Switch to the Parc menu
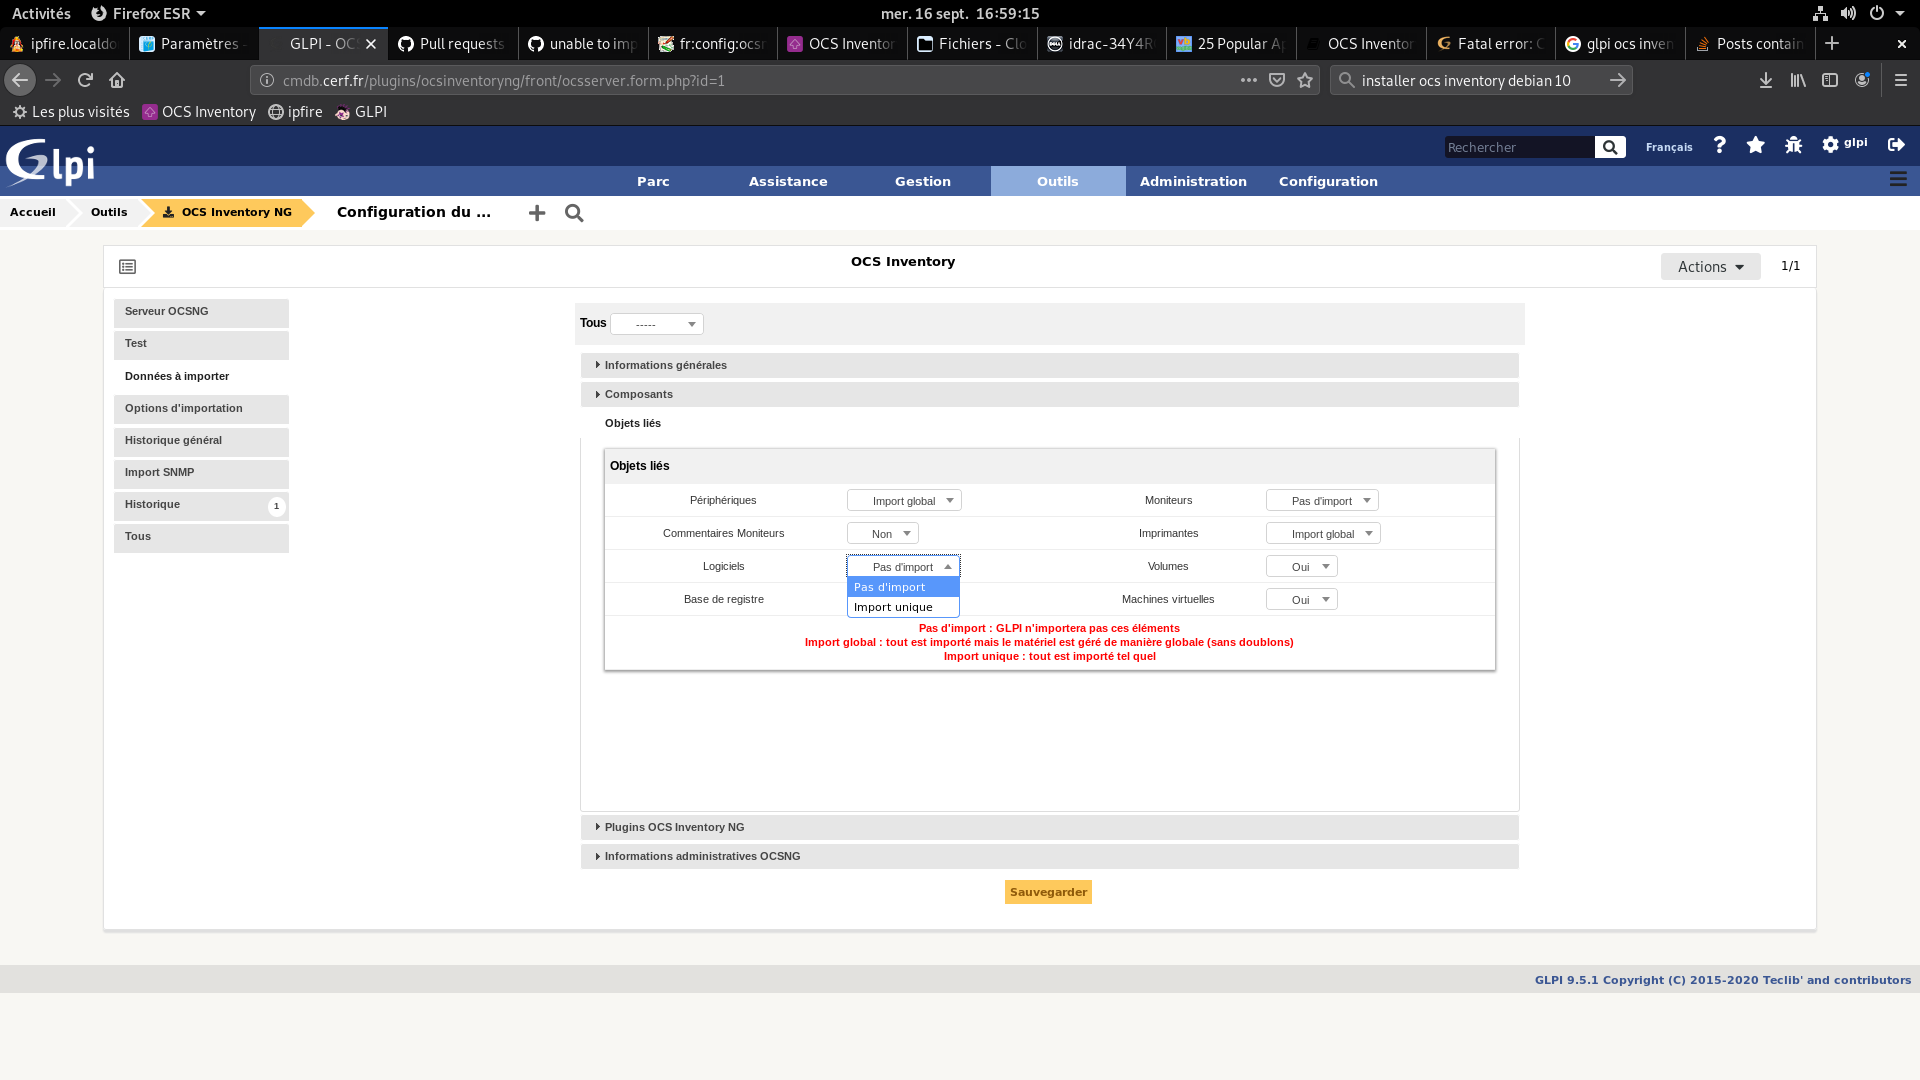Image resolution: width=1920 pixels, height=1080 pixels. point(653,181)
